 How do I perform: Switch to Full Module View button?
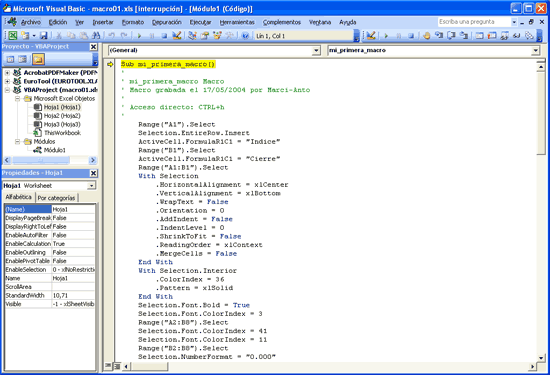117,366
